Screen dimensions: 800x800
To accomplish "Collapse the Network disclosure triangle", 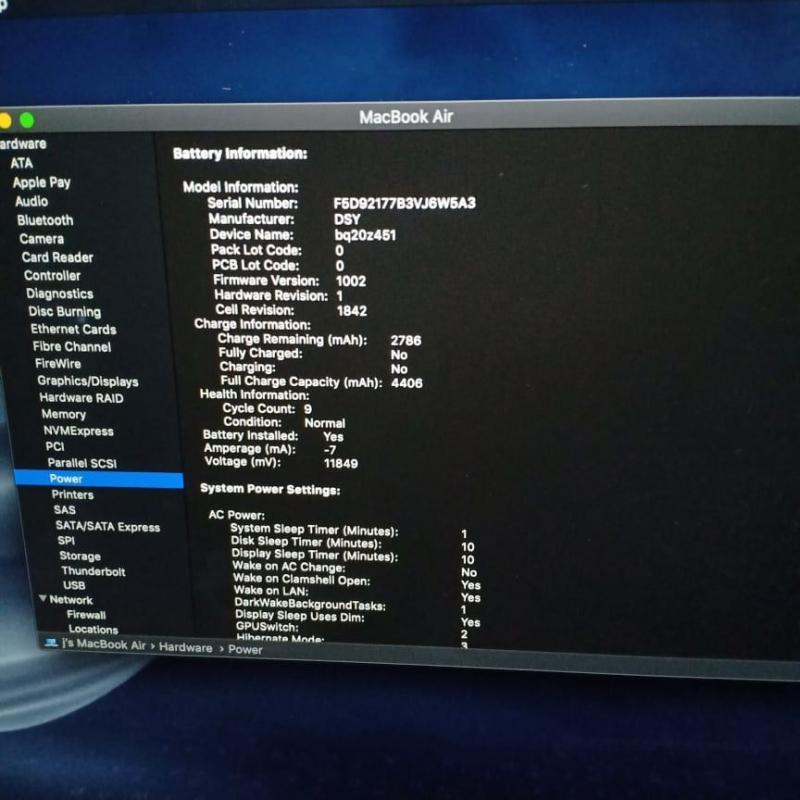I will tap(43, 598).
